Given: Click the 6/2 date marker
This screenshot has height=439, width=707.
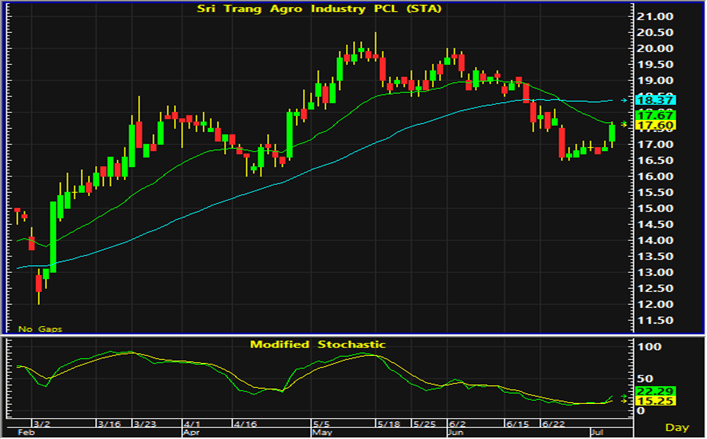Looking at the screenshot, I should tap(457, 424).
